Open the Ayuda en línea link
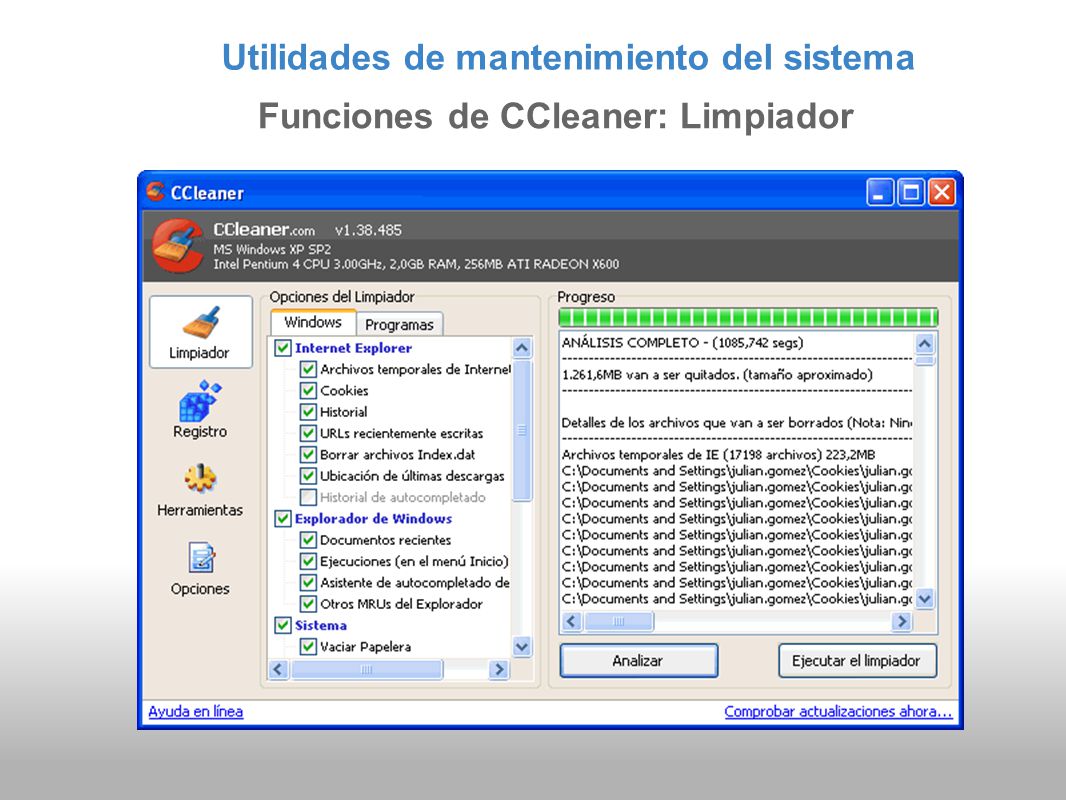1066x800 pixels. (x=196, y=712)
